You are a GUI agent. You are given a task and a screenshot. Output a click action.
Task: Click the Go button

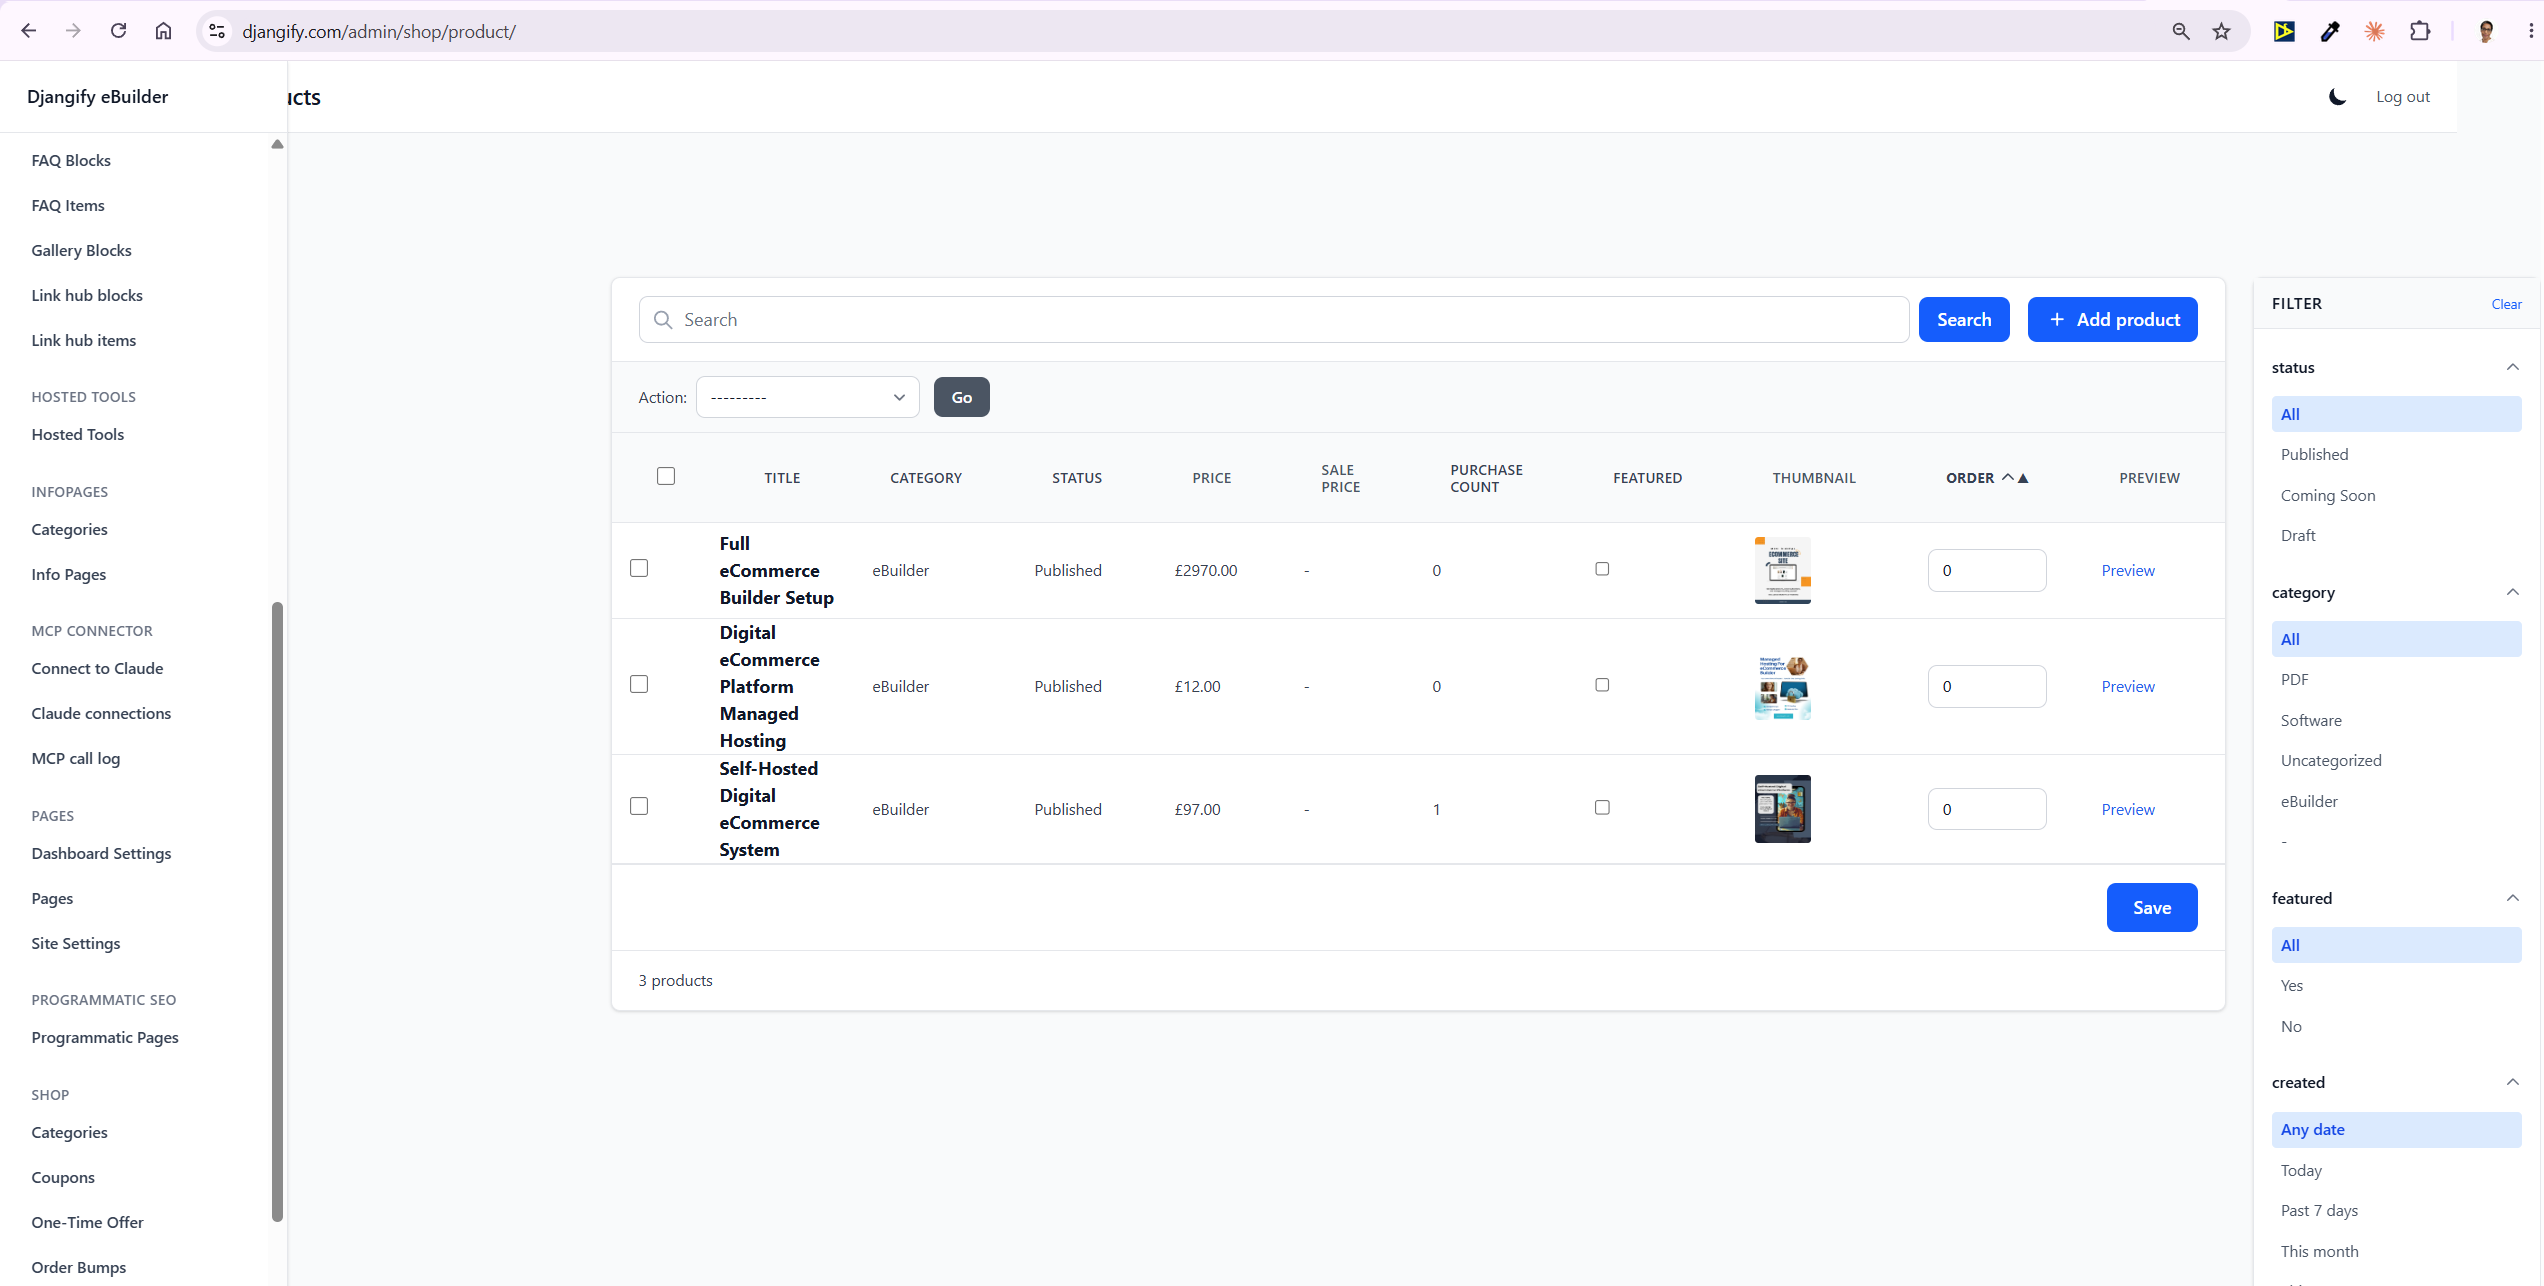961,397
